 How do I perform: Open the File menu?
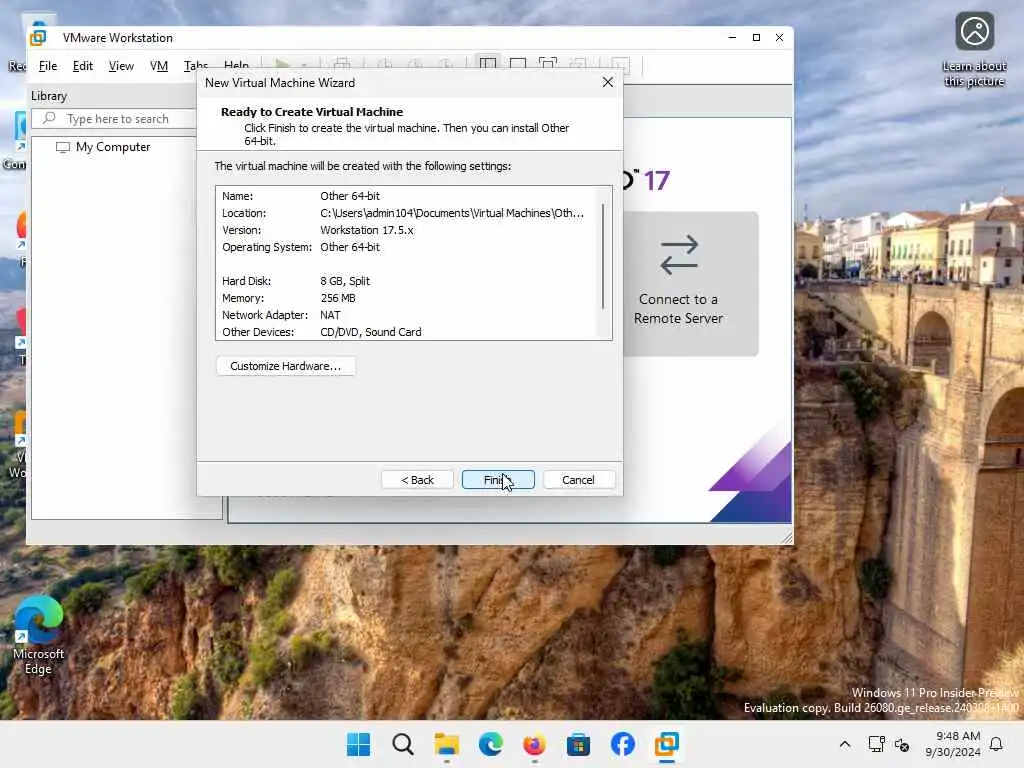pos(48,66)
